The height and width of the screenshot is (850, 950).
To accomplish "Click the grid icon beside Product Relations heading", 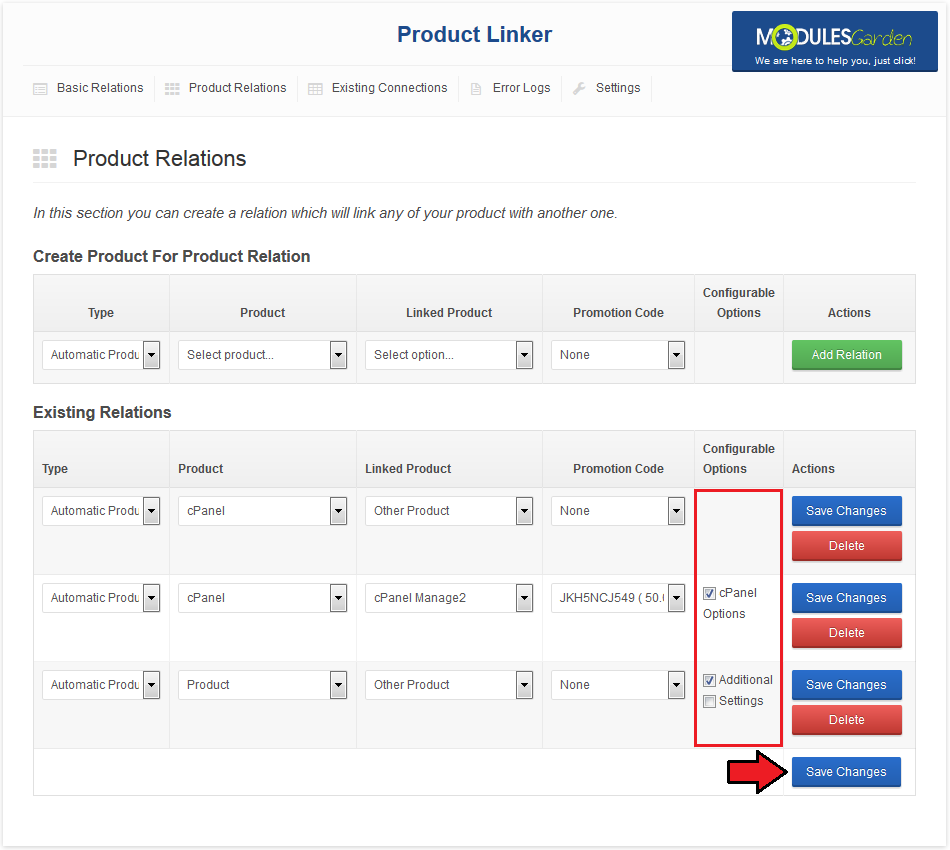I will [x=45, y=158].
